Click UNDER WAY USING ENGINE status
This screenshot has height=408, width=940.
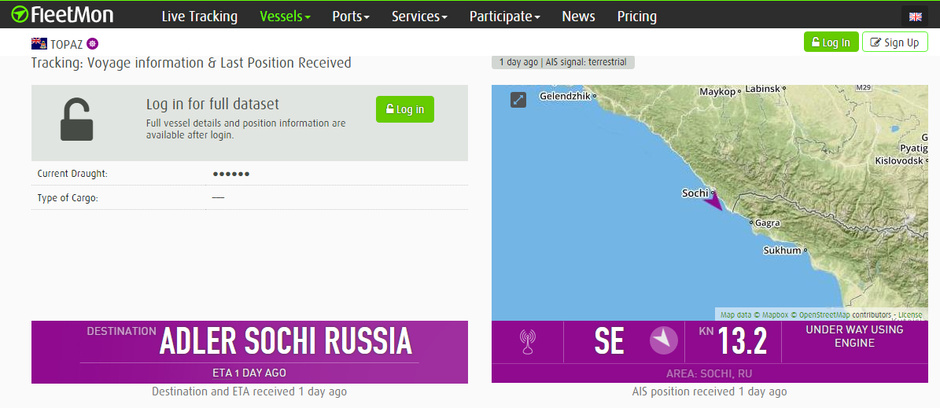pyautogui.click(x=854, y=336)
